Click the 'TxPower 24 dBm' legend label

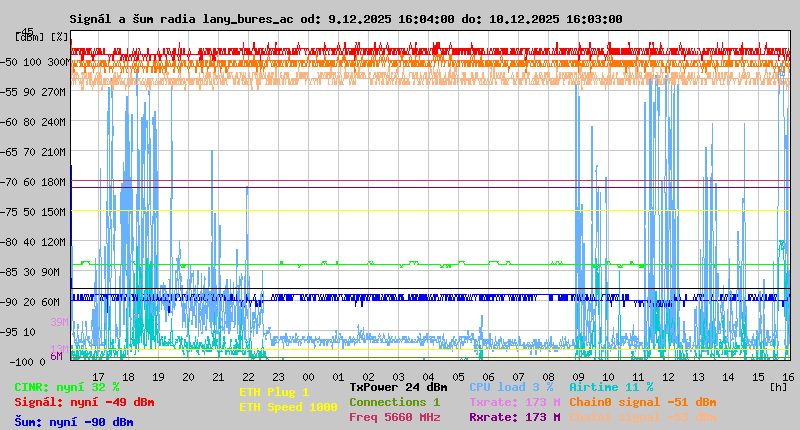398,388
